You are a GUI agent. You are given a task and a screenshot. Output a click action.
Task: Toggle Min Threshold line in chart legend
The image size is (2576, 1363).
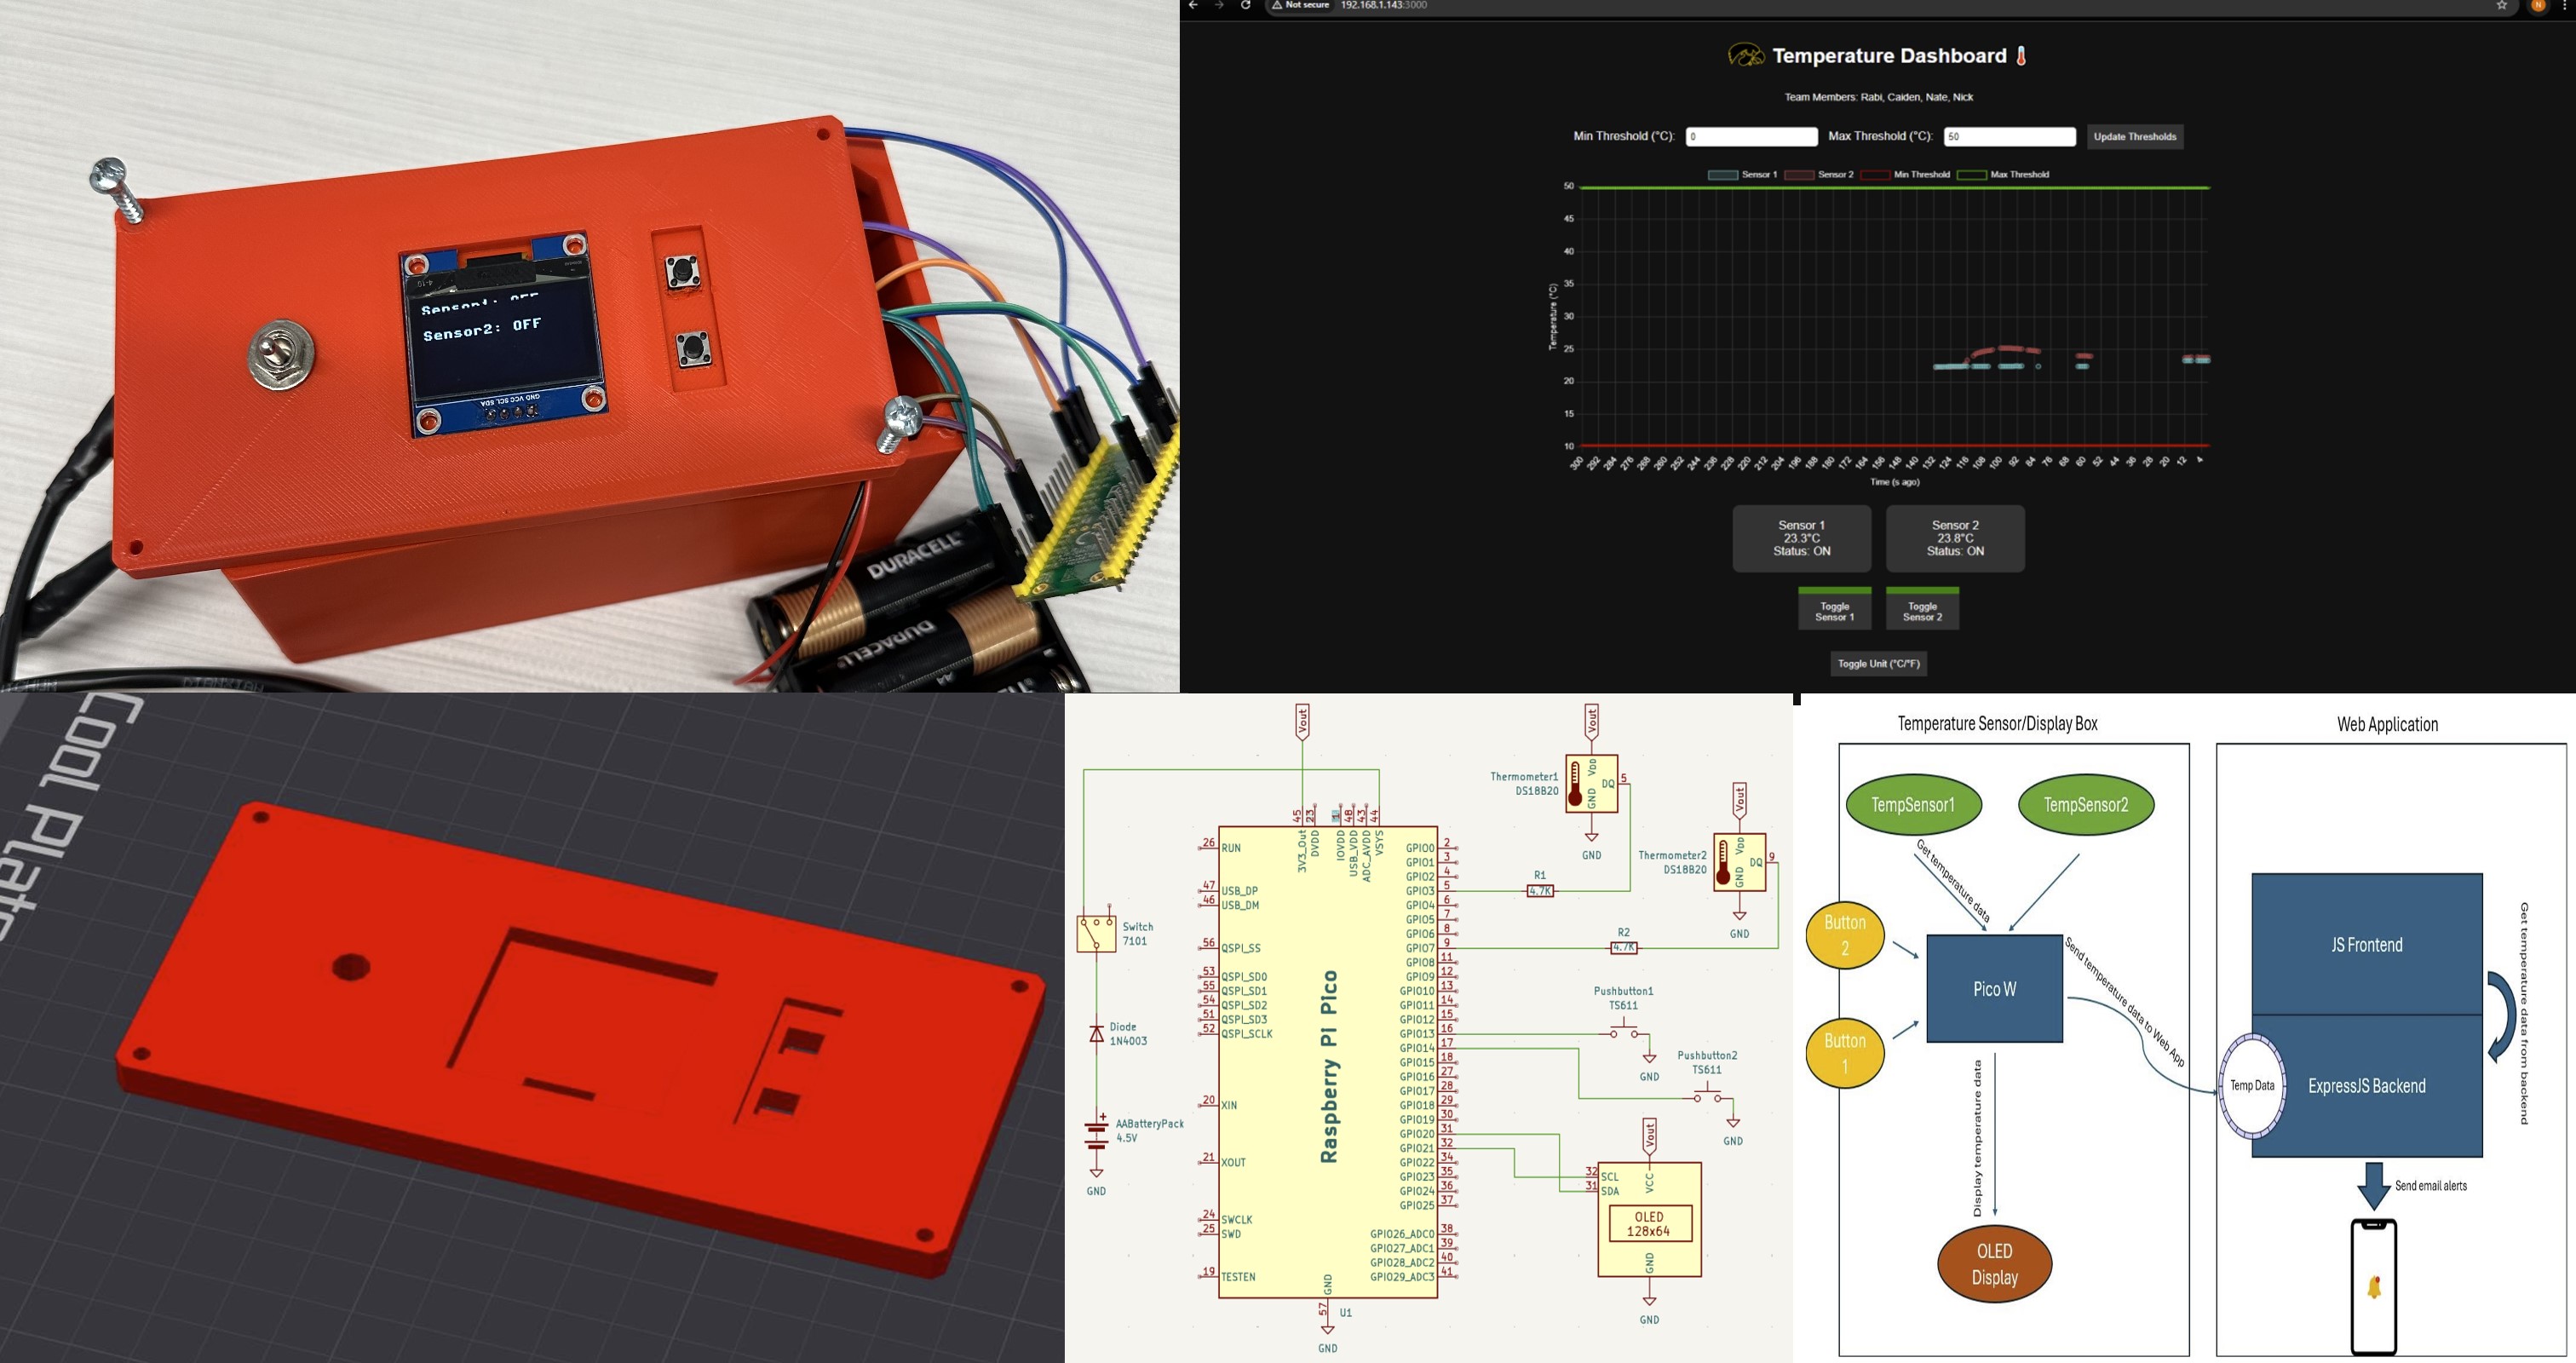click(x=1874, y=175)
